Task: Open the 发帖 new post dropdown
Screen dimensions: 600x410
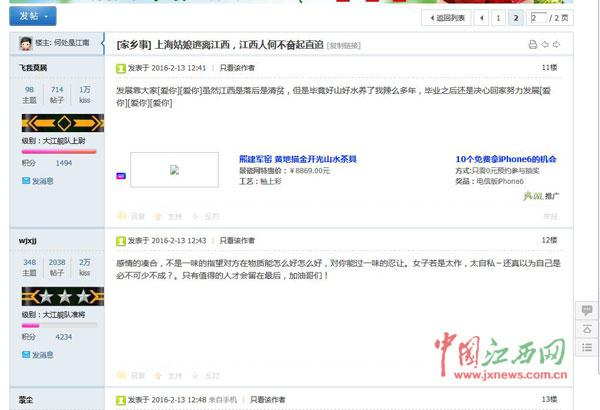Action: point(33,16)
